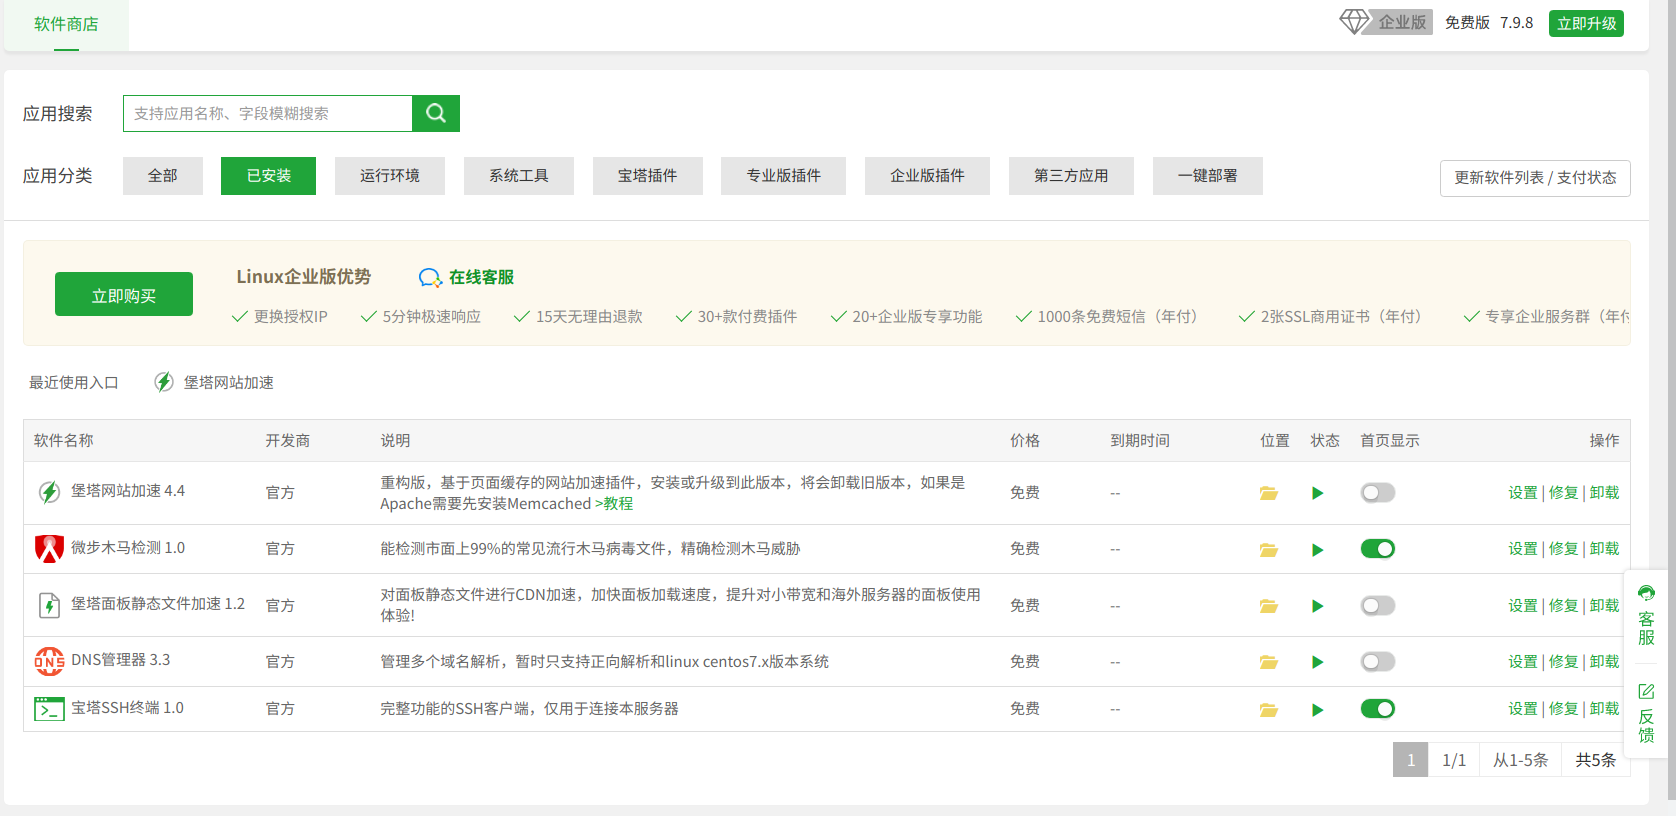Click 卸载 for 堡塔面板静态文件加速 1.2
The width and height of the screenshot is (1676, 816).
tap(1605, 606)
